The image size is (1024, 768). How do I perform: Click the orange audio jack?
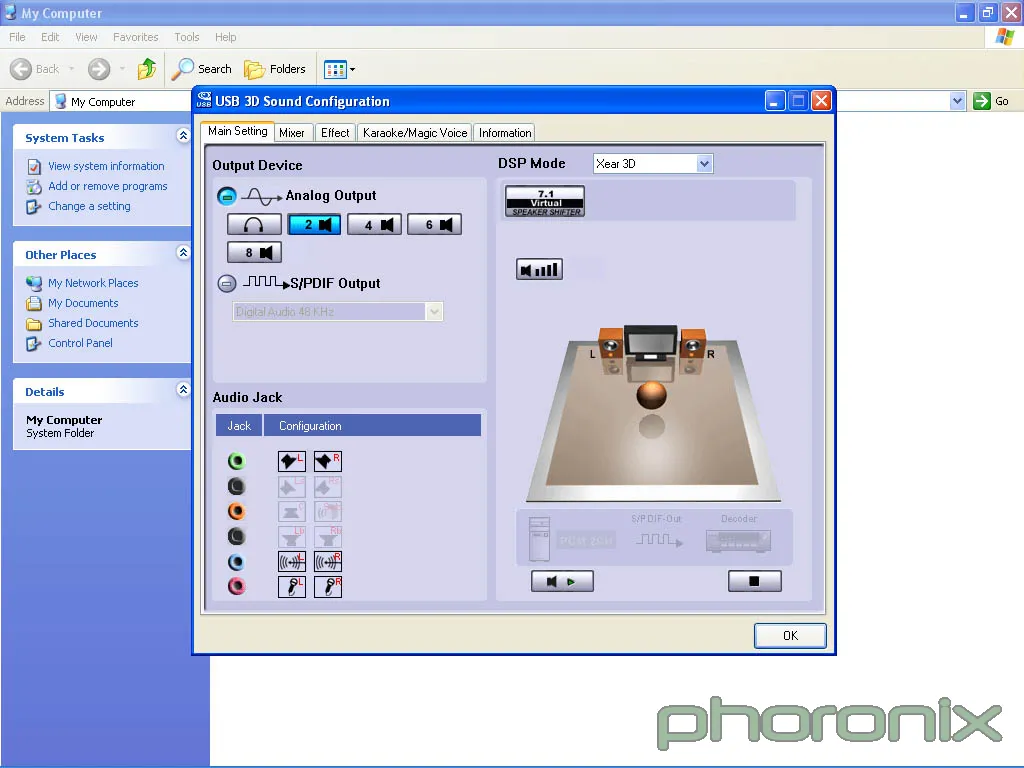pos(236,511)
